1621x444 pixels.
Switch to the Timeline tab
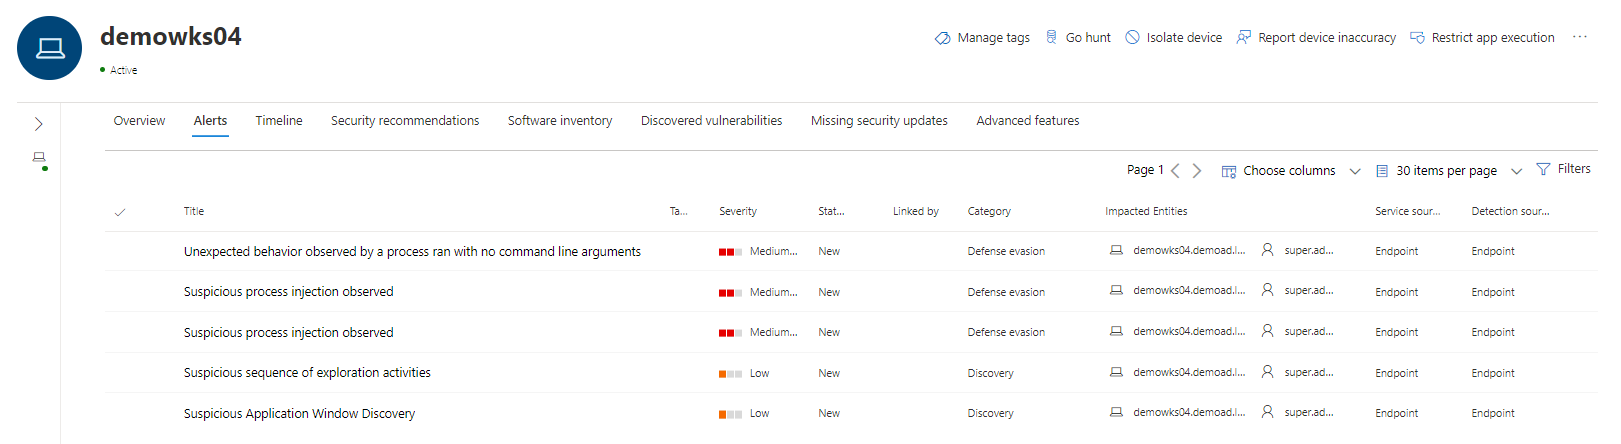pyautogui.click(x=278, y=121)
